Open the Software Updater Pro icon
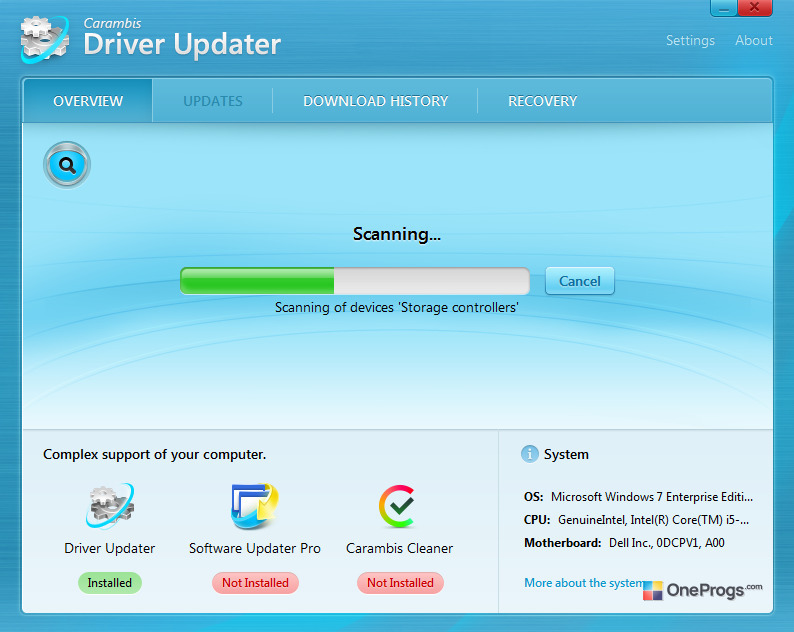 (255, 506)
